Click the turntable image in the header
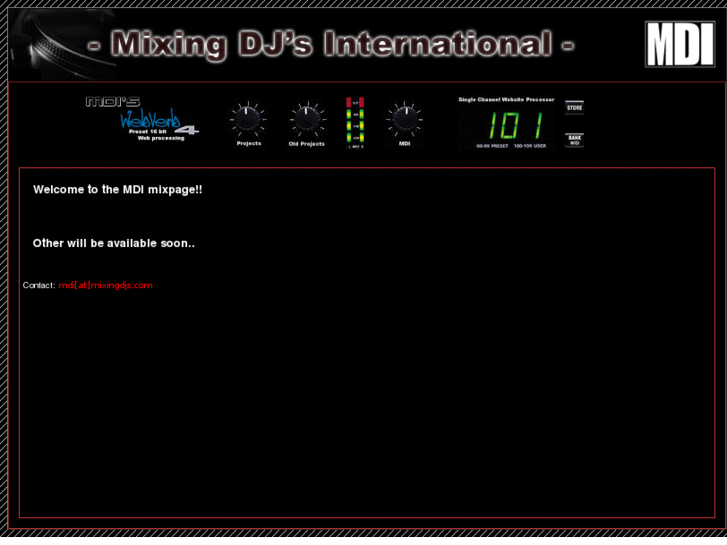This screenshot has height=545, width=727. pyautogui.click(x=63, y=44)
